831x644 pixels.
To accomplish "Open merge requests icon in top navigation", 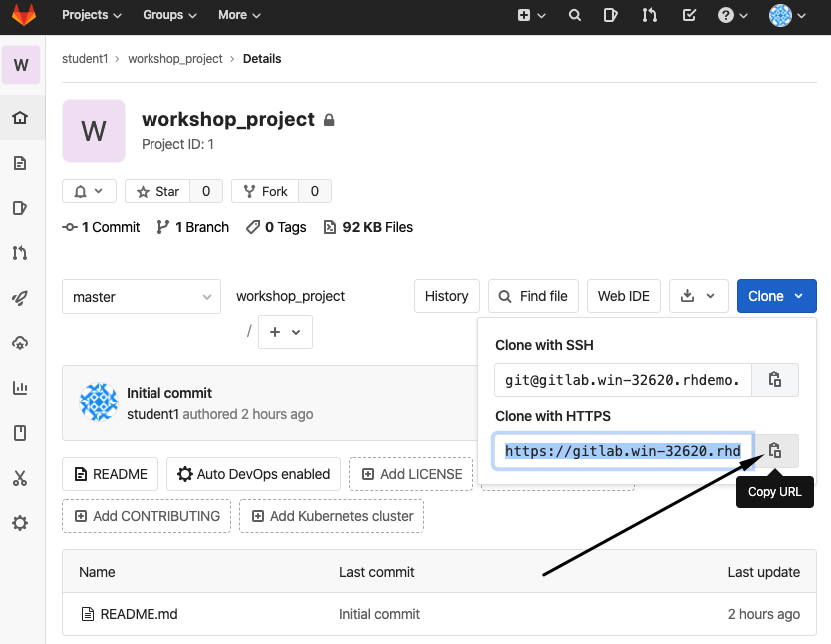I will pyautogui.click(x=650, y=16).
